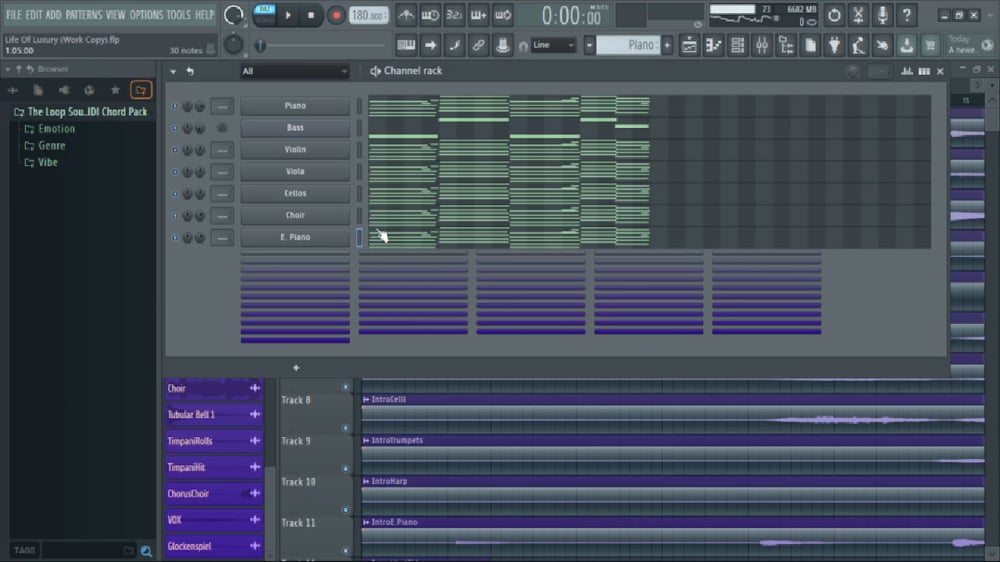Viewport: 1000px width, 562px height.
Task: Click the Choir channel button
Action: tap(295, 215)
